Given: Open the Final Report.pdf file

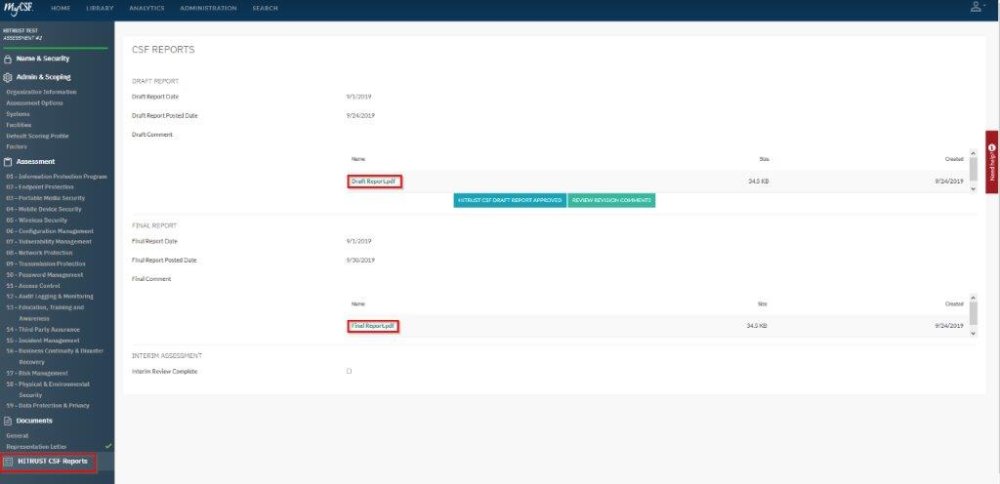Looking at the screenshot, I should [x=373, y=326].
